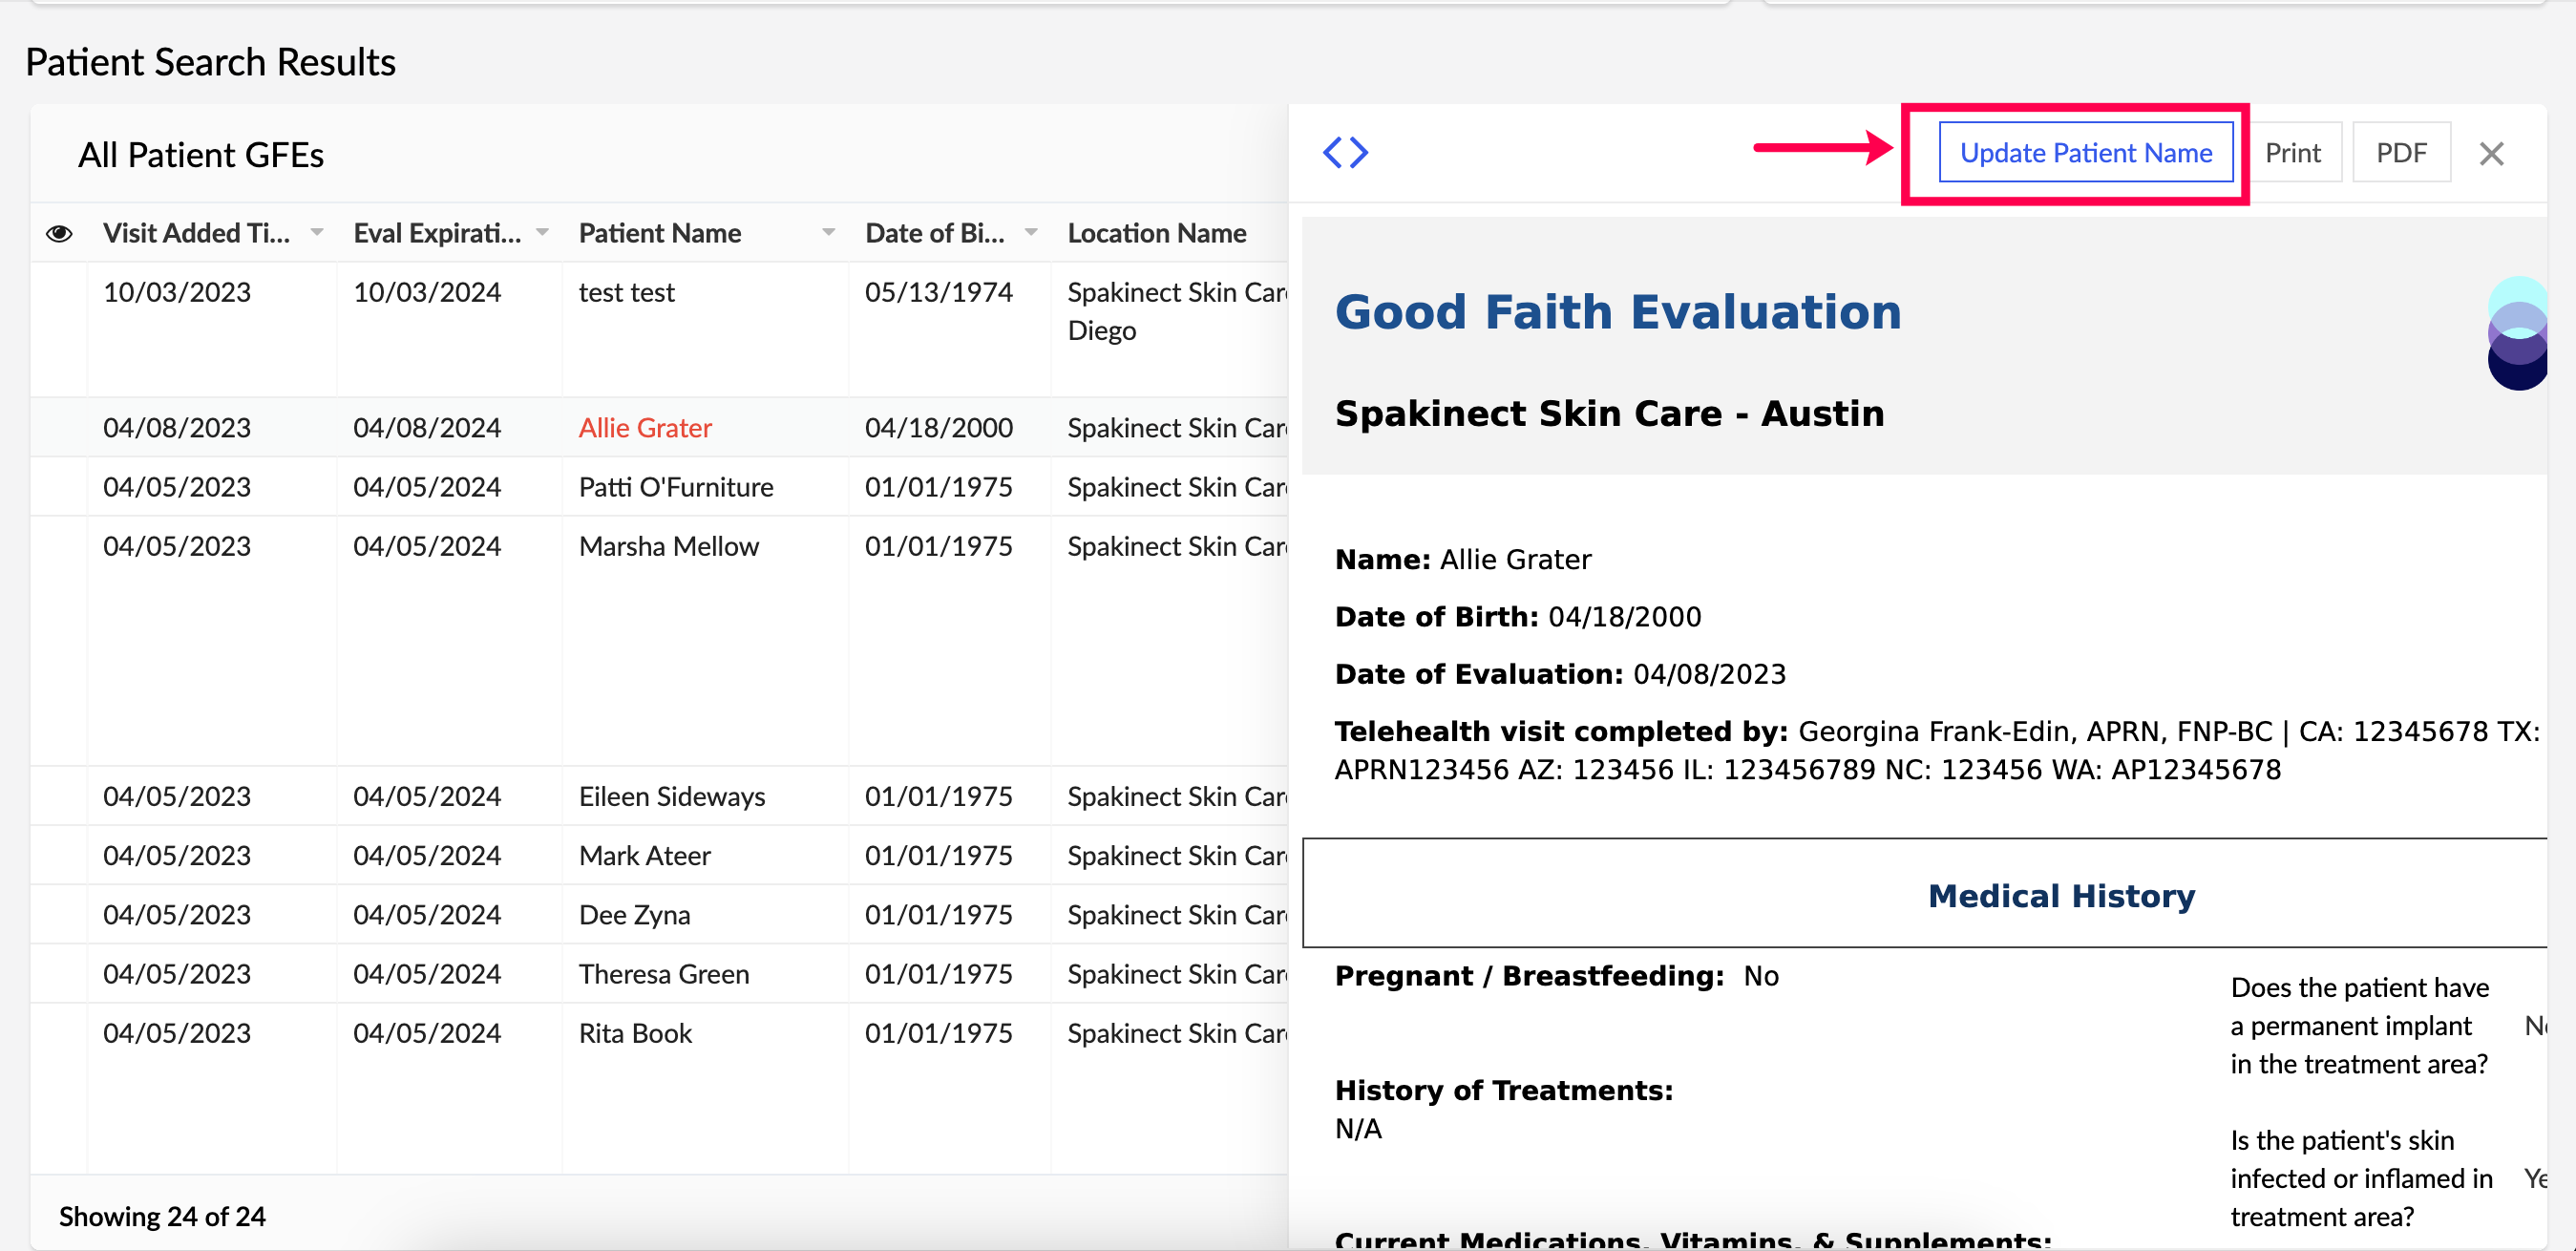Viewport: 2576px width, 1251px height.
Task: Open Eval Expiration column dropdown
Action: tap(542, 233)
